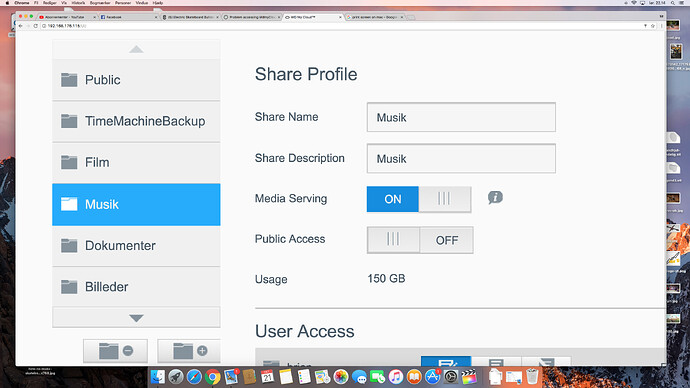This screenshot has width=690, height=388.
Task: Click the Usage value 150 GB
Action: 386,278
